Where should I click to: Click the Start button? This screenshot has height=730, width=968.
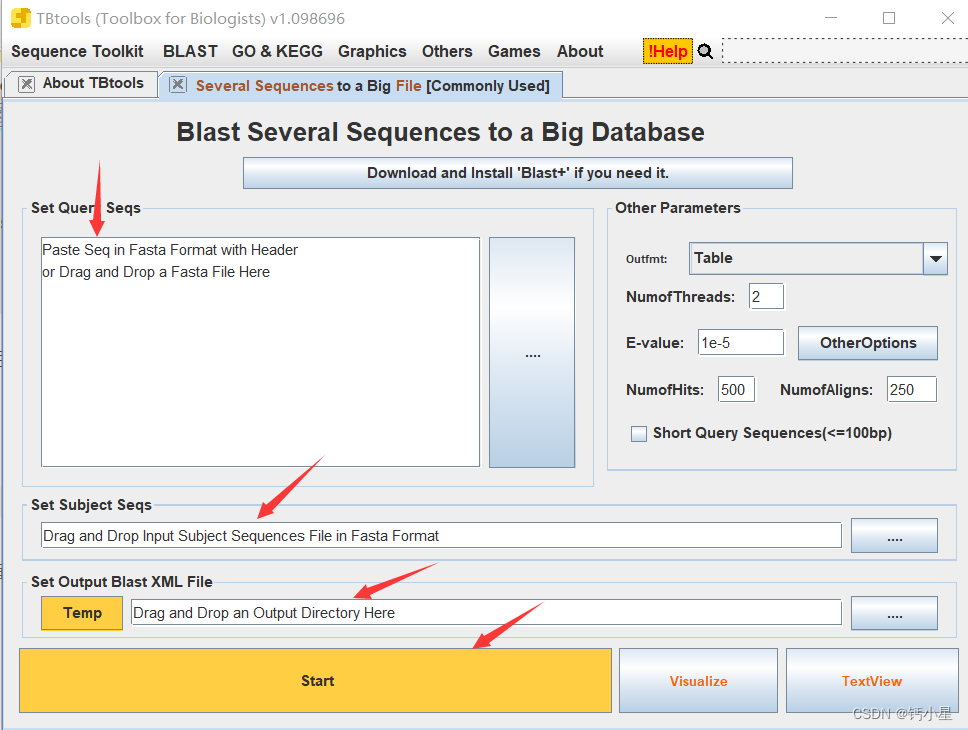(x=315, y=681)
